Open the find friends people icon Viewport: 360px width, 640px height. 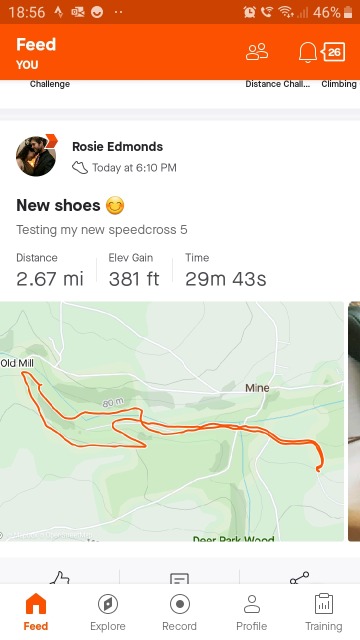click(257, 52)
